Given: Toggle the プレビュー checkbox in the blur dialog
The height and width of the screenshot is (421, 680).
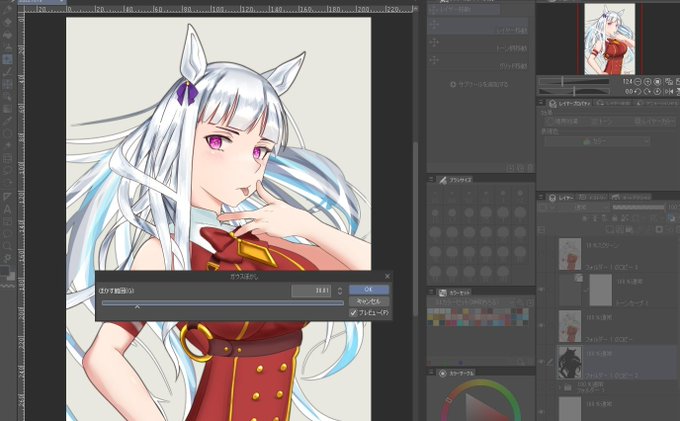Looking at the screenshot, I should point(353,312).
